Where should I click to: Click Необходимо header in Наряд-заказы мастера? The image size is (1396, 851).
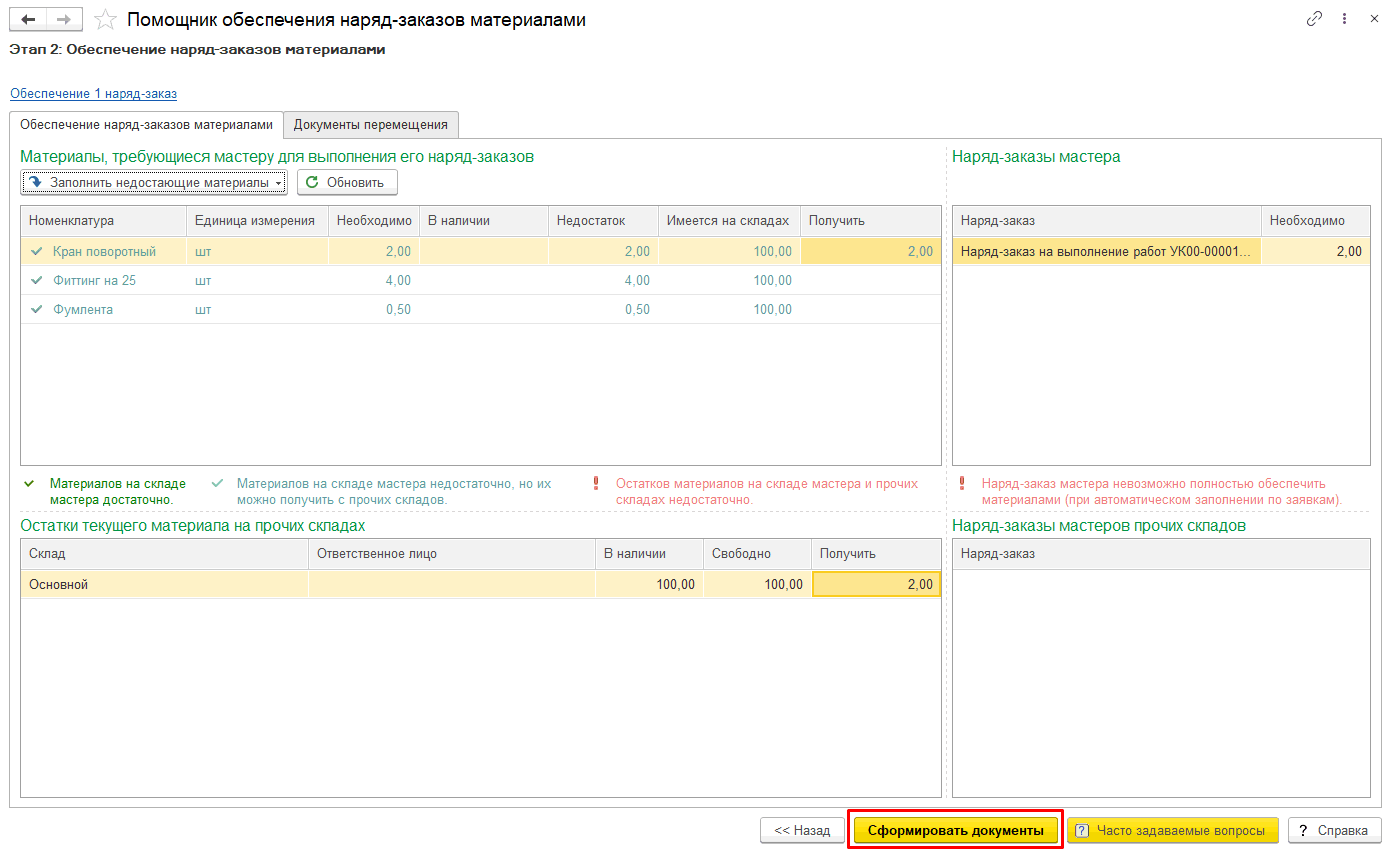pos(1316,221)
